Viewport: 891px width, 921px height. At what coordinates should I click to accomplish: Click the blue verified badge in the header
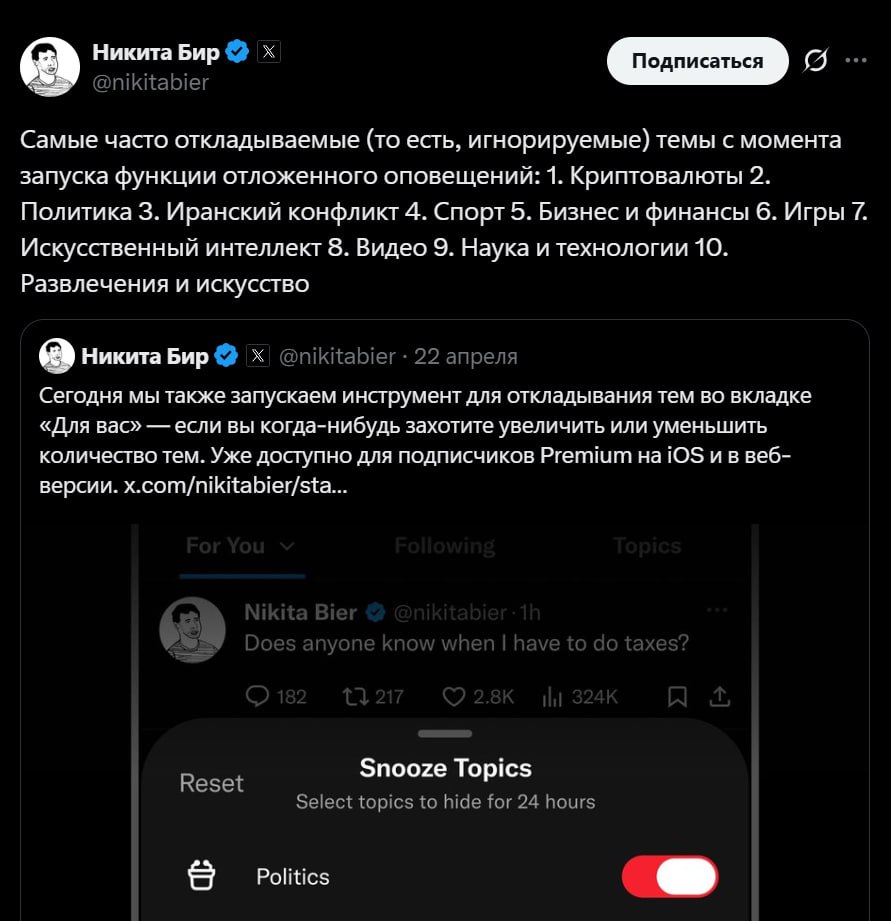(237, 52)
